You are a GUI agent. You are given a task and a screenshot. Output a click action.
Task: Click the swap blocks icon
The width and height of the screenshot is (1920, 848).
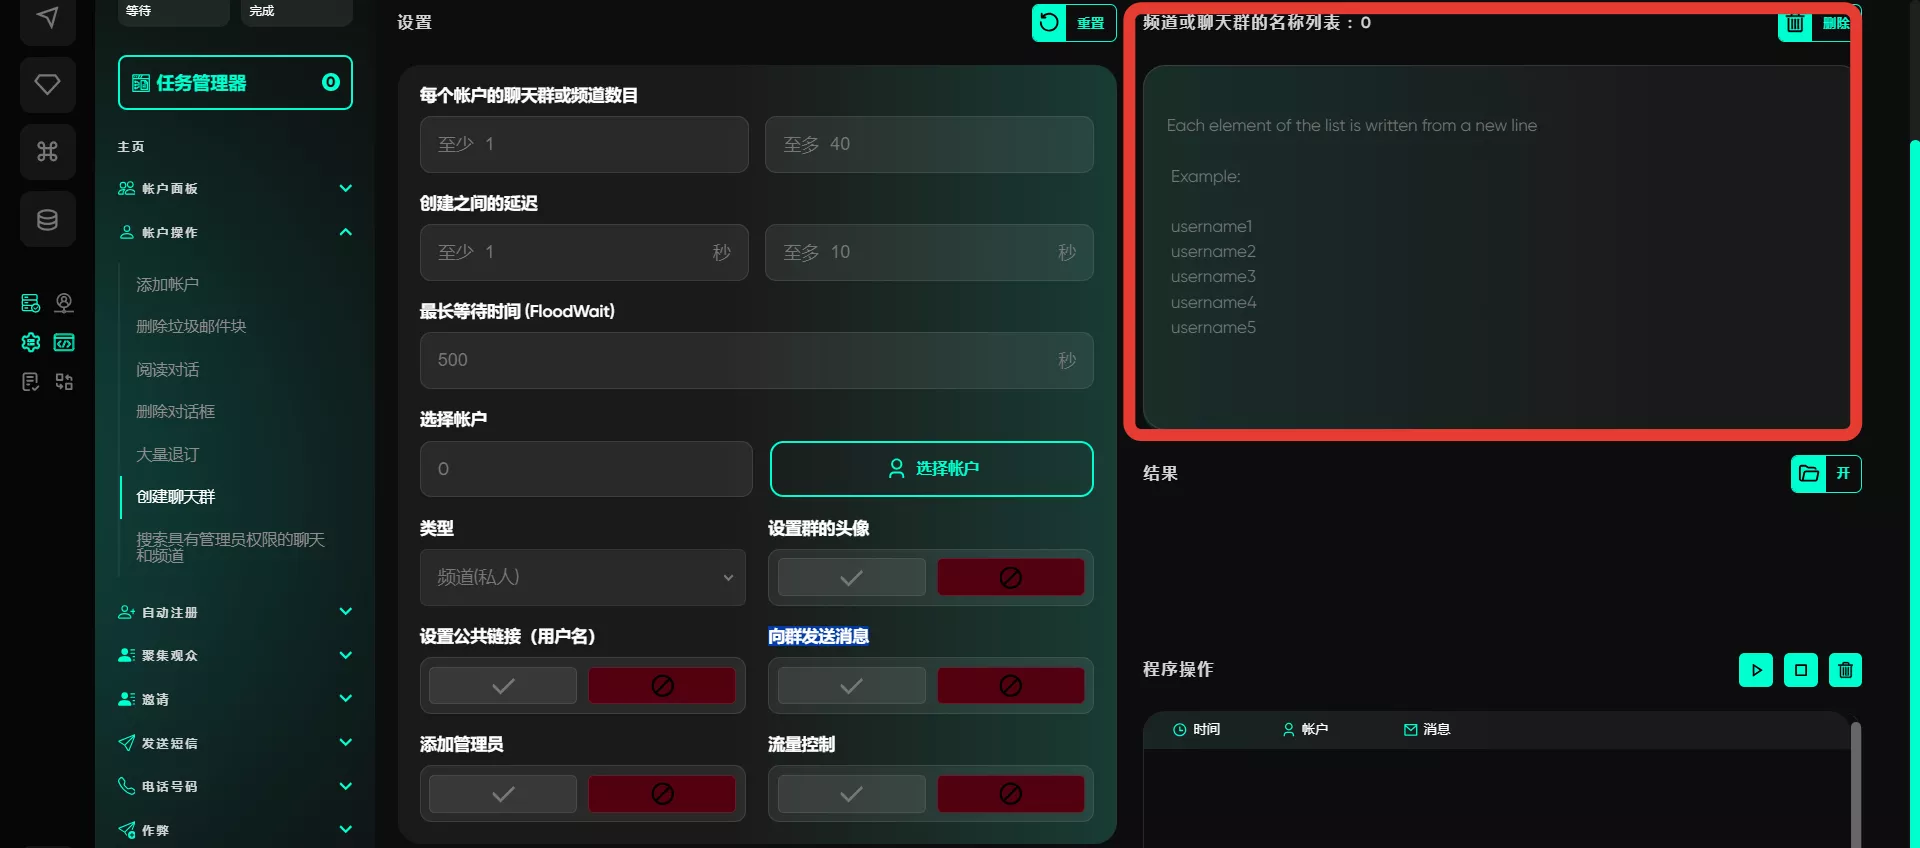click(64, 381)
